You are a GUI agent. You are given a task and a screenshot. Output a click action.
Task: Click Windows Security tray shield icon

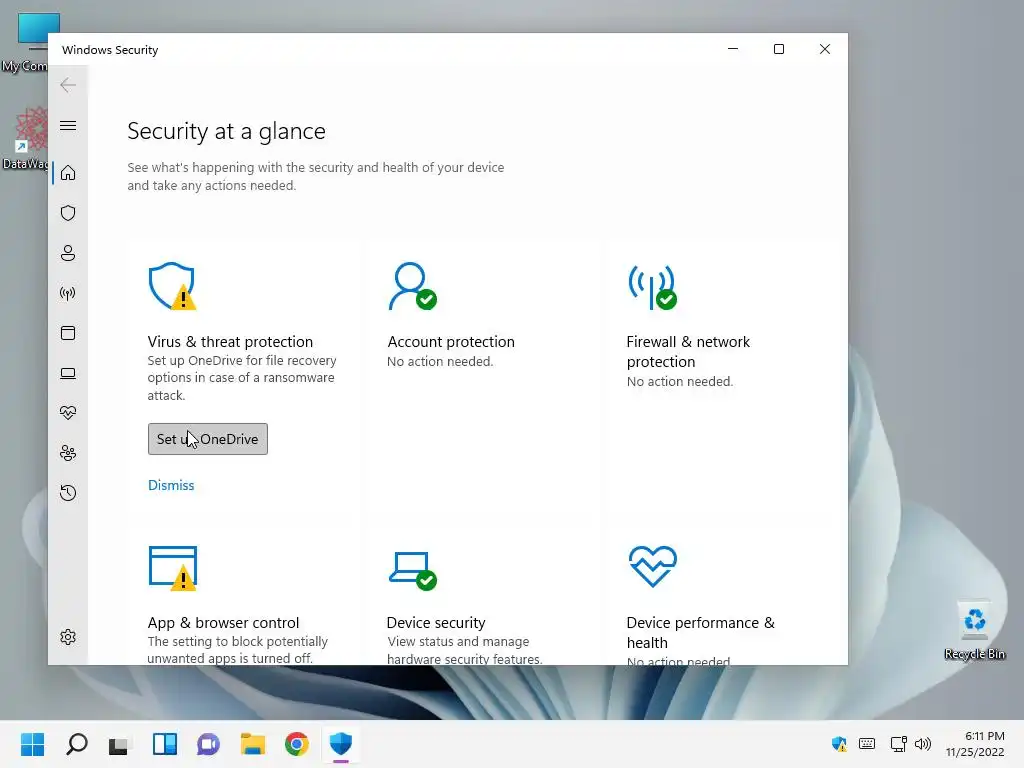tap(839, 744)
